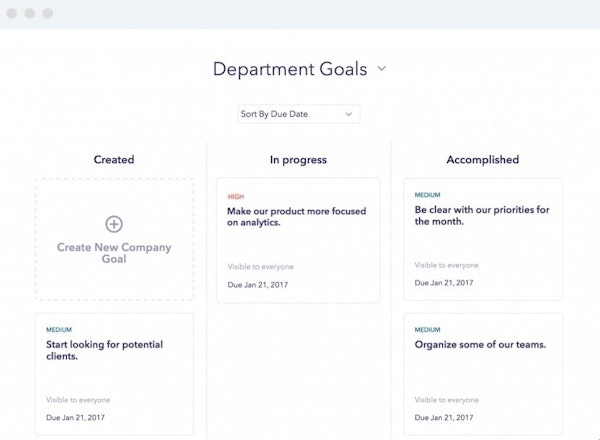Select the In progress column header
Viewport: 600px width, 440px height.
(298, 159)
